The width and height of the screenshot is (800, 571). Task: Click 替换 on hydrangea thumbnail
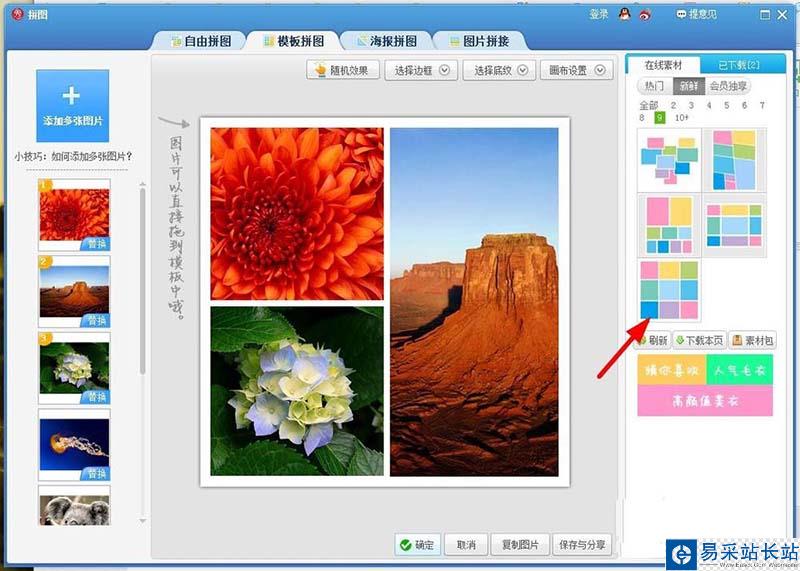click(96, 397)
